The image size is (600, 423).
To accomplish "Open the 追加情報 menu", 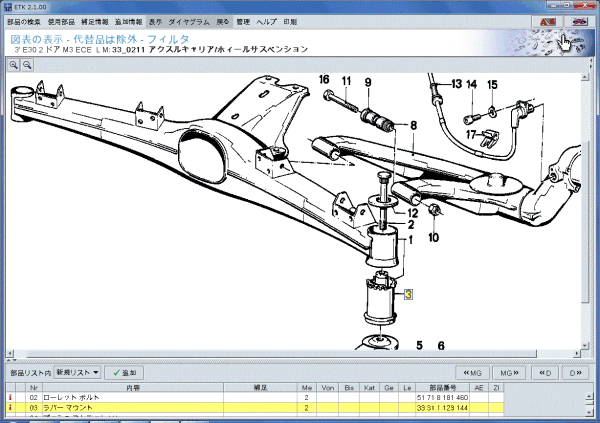I will click(x=128, y=21).
